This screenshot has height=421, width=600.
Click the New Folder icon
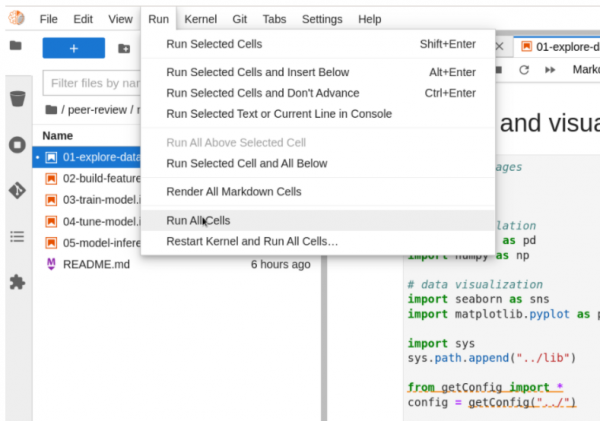click(124, 48)
